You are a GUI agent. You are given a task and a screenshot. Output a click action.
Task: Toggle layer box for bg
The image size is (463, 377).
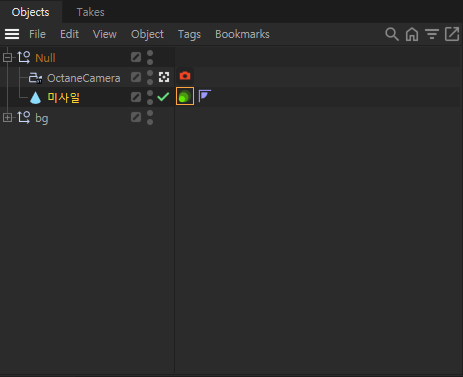pos(136,117)
